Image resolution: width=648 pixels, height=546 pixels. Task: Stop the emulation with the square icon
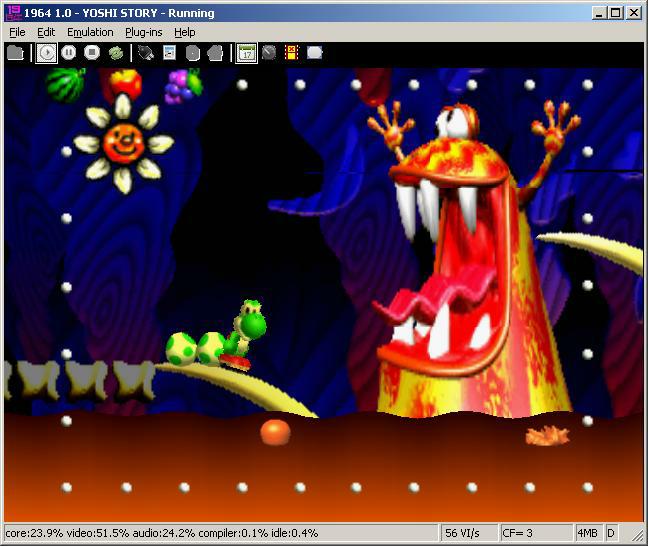point(92,53)
